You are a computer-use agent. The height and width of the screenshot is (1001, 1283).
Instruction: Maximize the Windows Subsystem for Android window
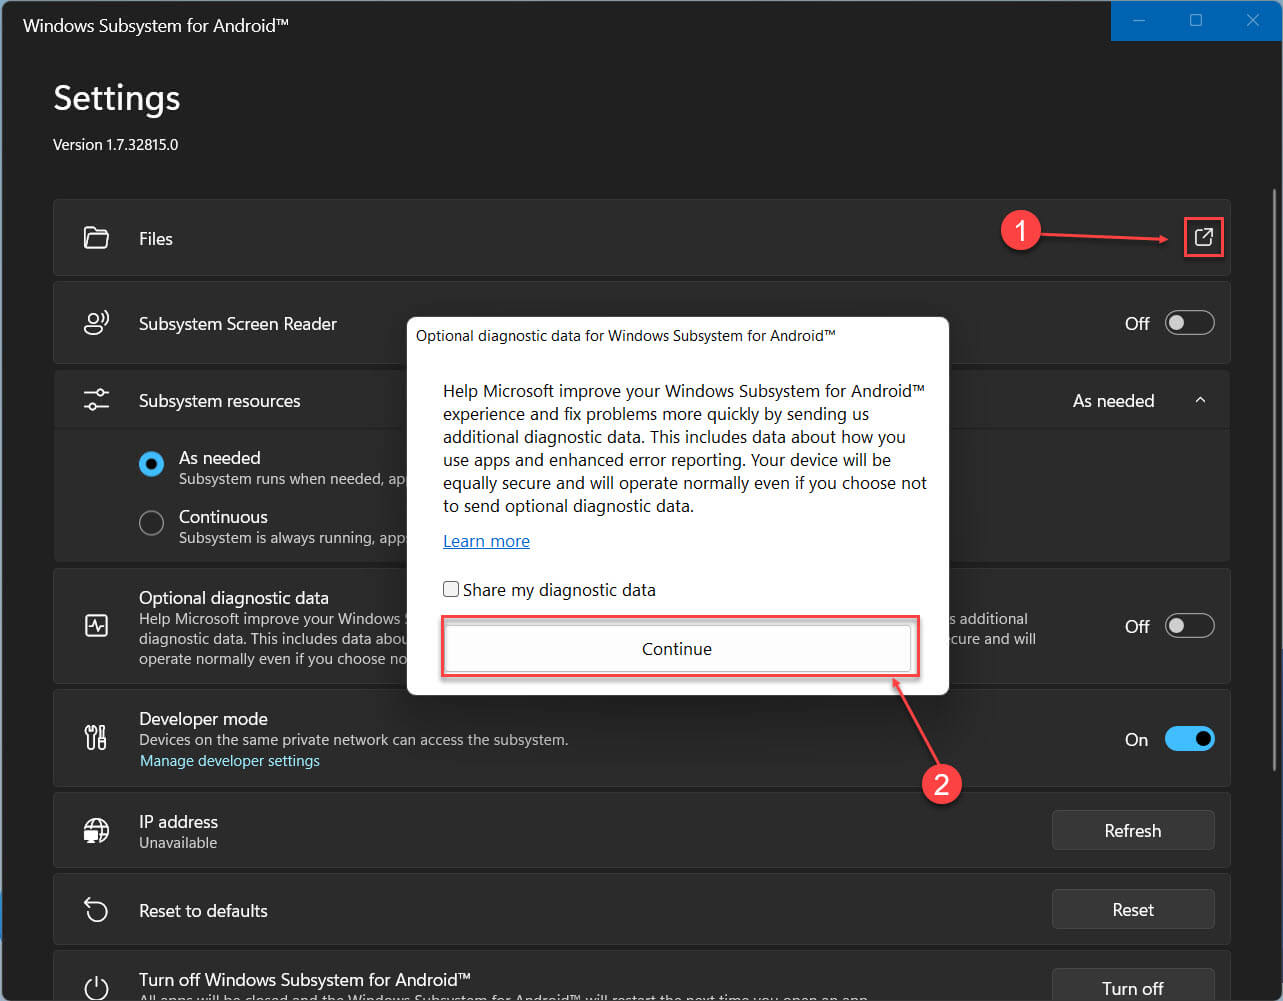[x=1196, y=20]
